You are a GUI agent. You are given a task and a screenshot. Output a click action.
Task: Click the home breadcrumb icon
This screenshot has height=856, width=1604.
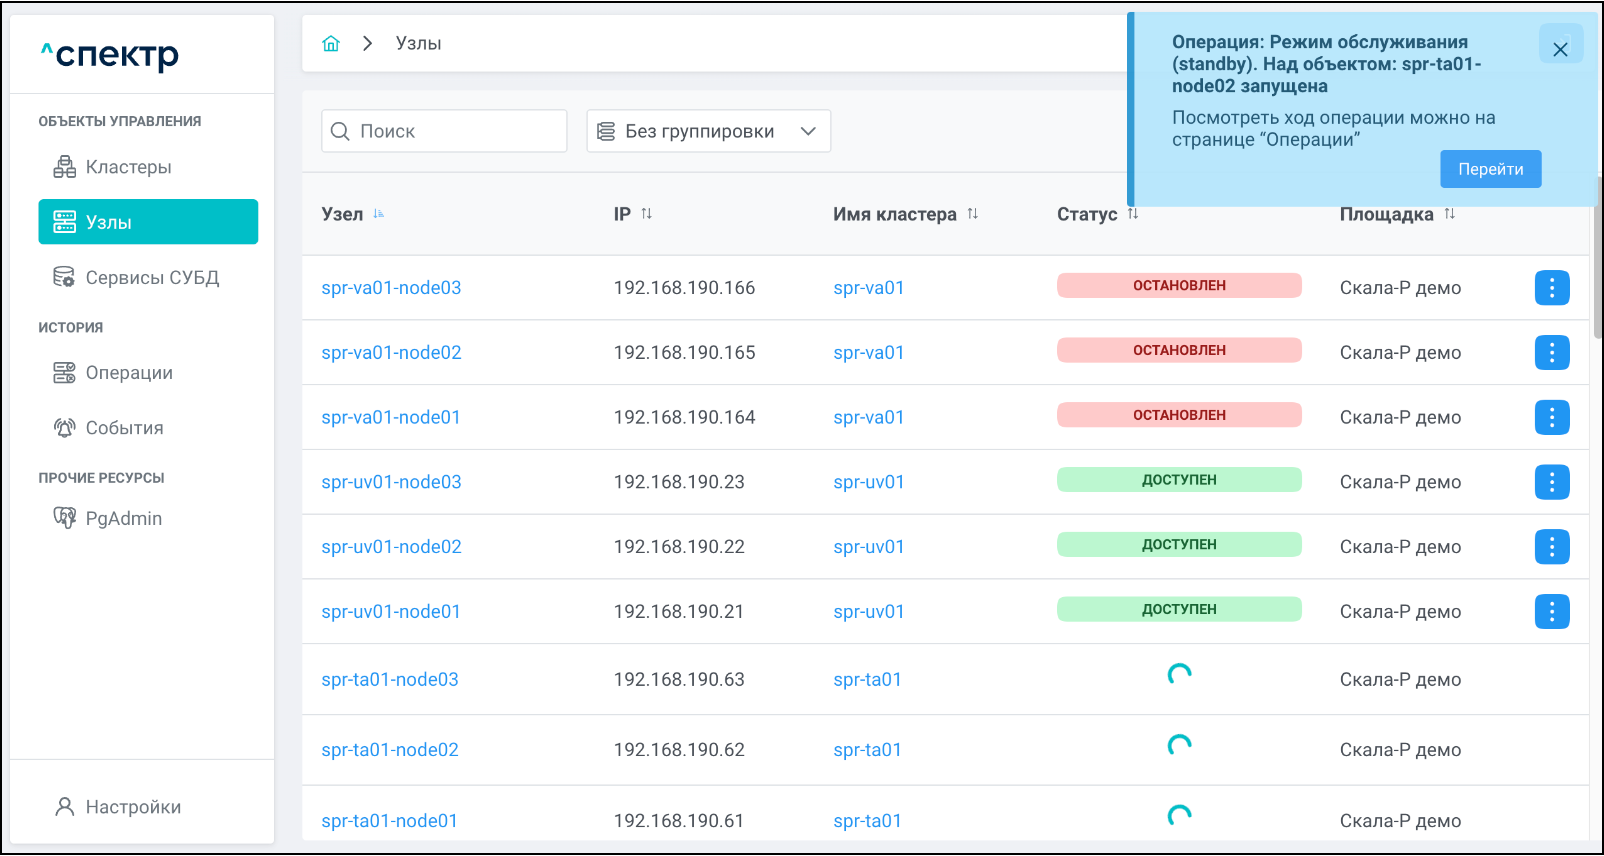pyautogui.click(x=331, y=43)
